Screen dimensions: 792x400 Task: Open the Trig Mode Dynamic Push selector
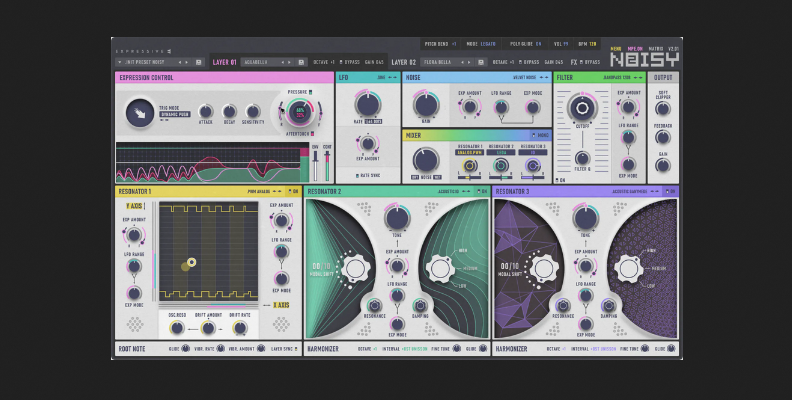pyautogui.click(x=174, y=115)
